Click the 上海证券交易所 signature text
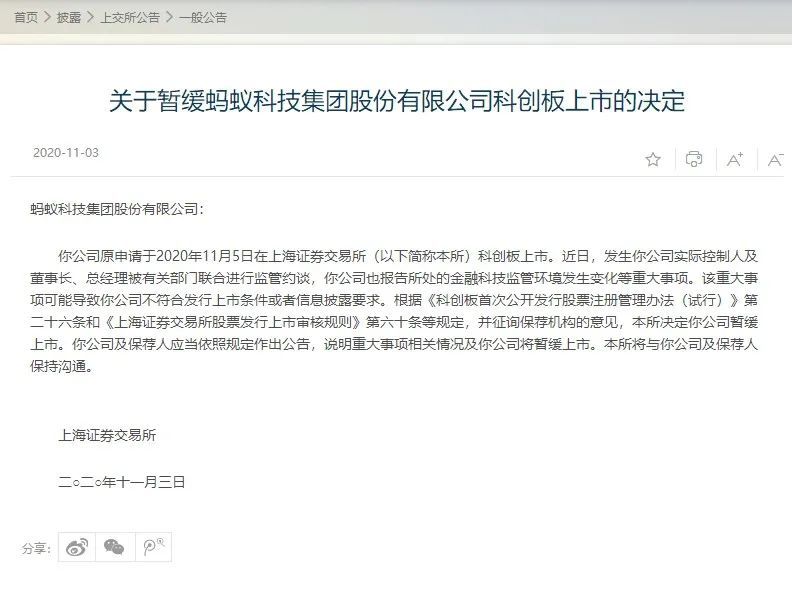792x590 pixels. point(107,435)
